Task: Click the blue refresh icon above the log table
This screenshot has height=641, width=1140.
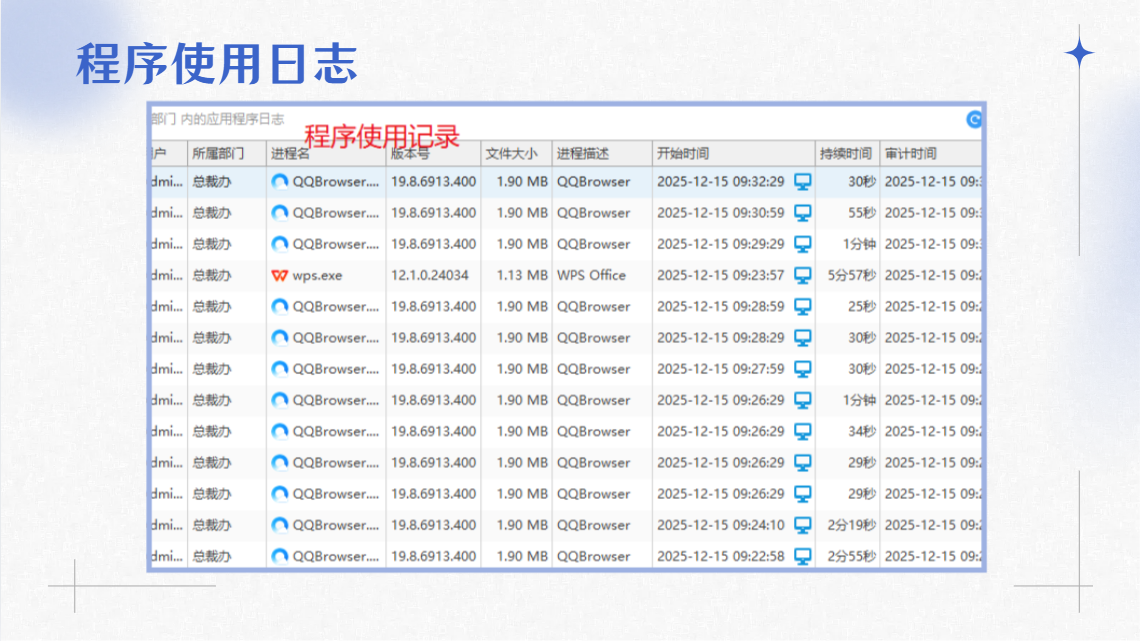Action: 974,120
